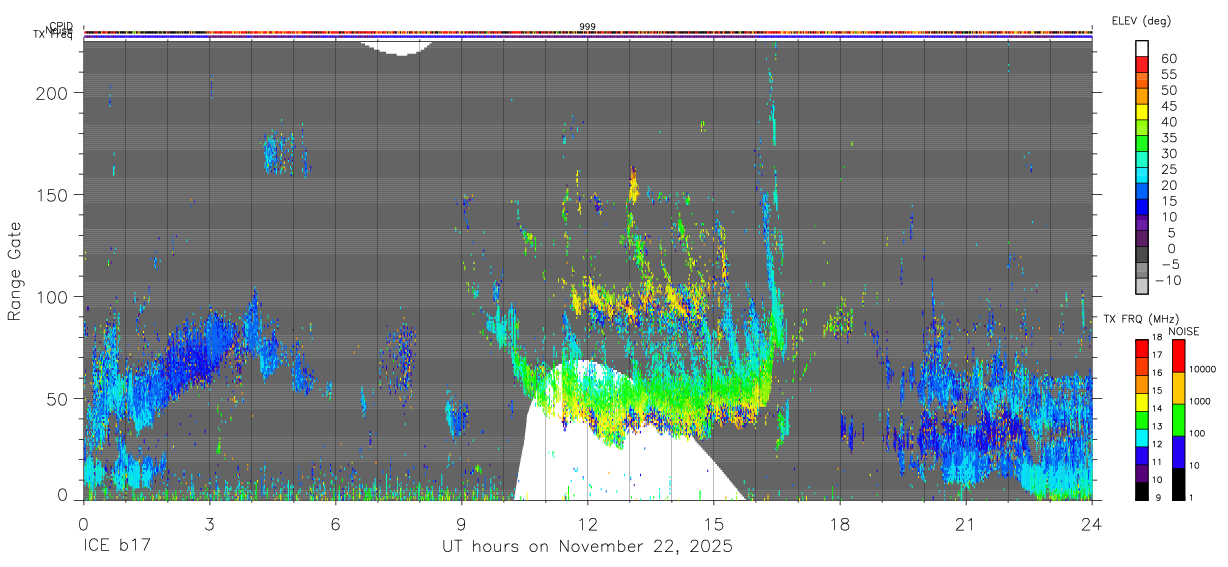Click elevation tick label '−5'
Viewport: 1228px width, 567px height.
click(1169, 265)
